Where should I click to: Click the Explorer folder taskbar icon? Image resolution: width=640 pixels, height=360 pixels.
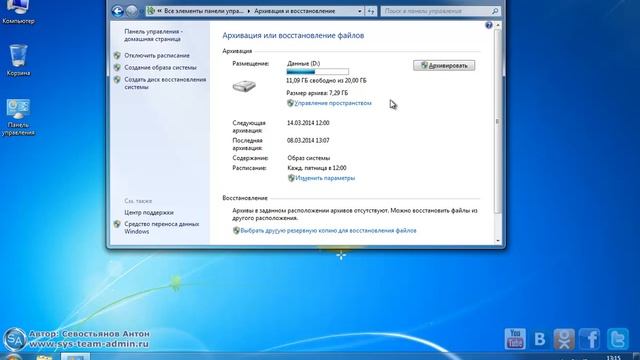[44, 357]
